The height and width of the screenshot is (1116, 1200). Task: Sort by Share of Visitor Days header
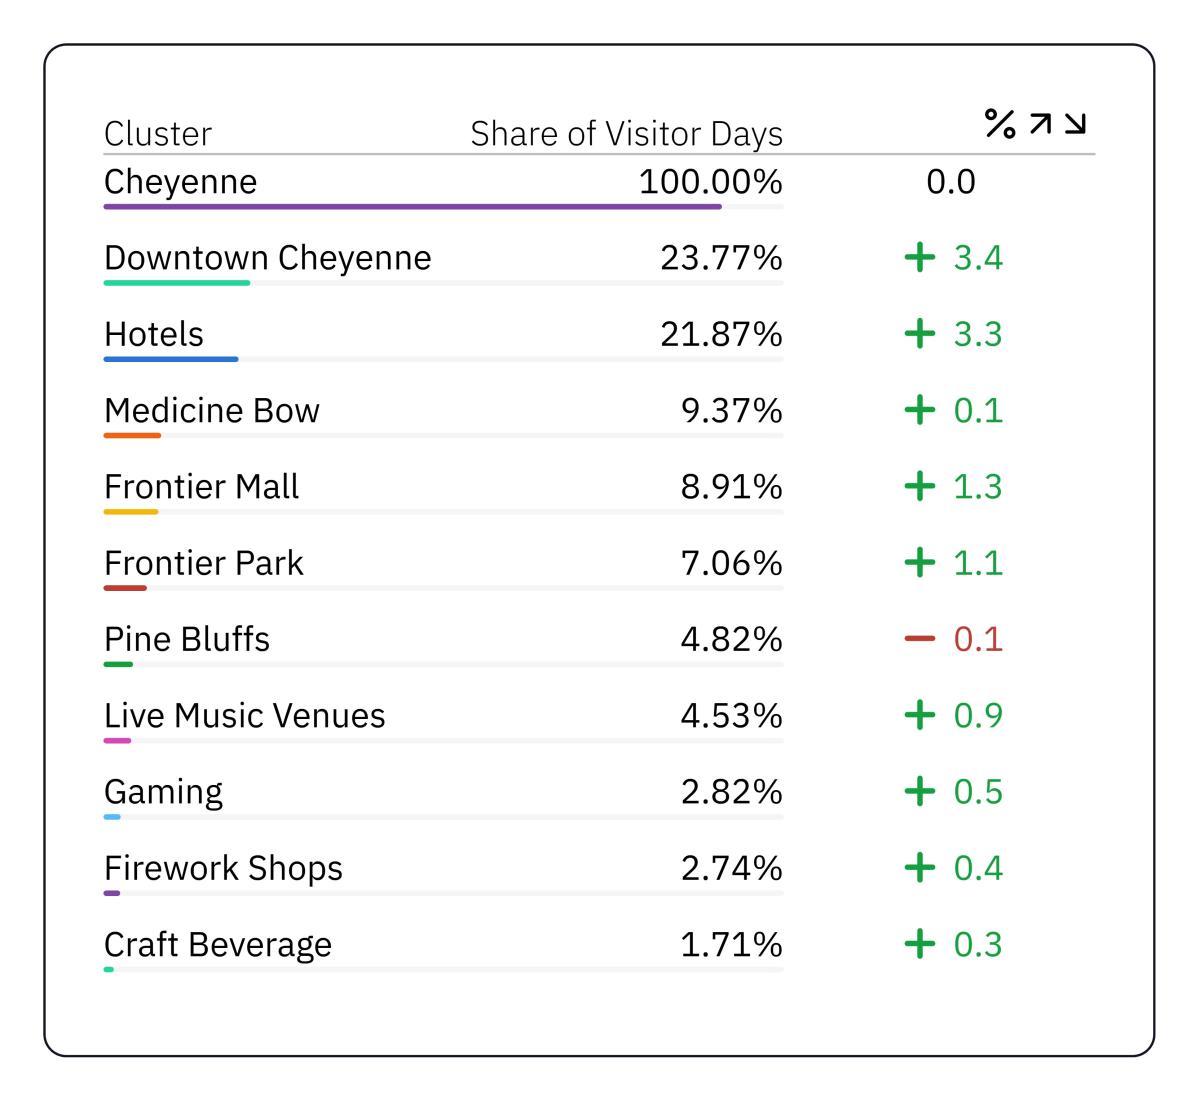coord(626,134)
